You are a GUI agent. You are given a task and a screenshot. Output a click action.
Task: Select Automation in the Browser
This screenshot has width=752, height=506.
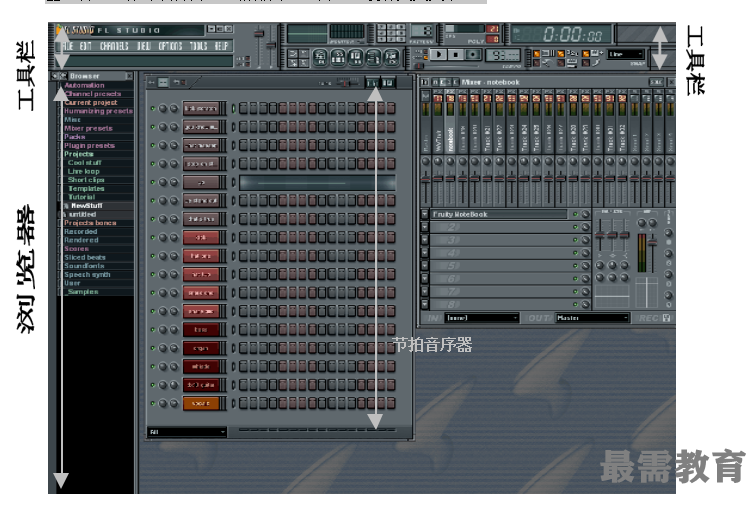(84, 85)
